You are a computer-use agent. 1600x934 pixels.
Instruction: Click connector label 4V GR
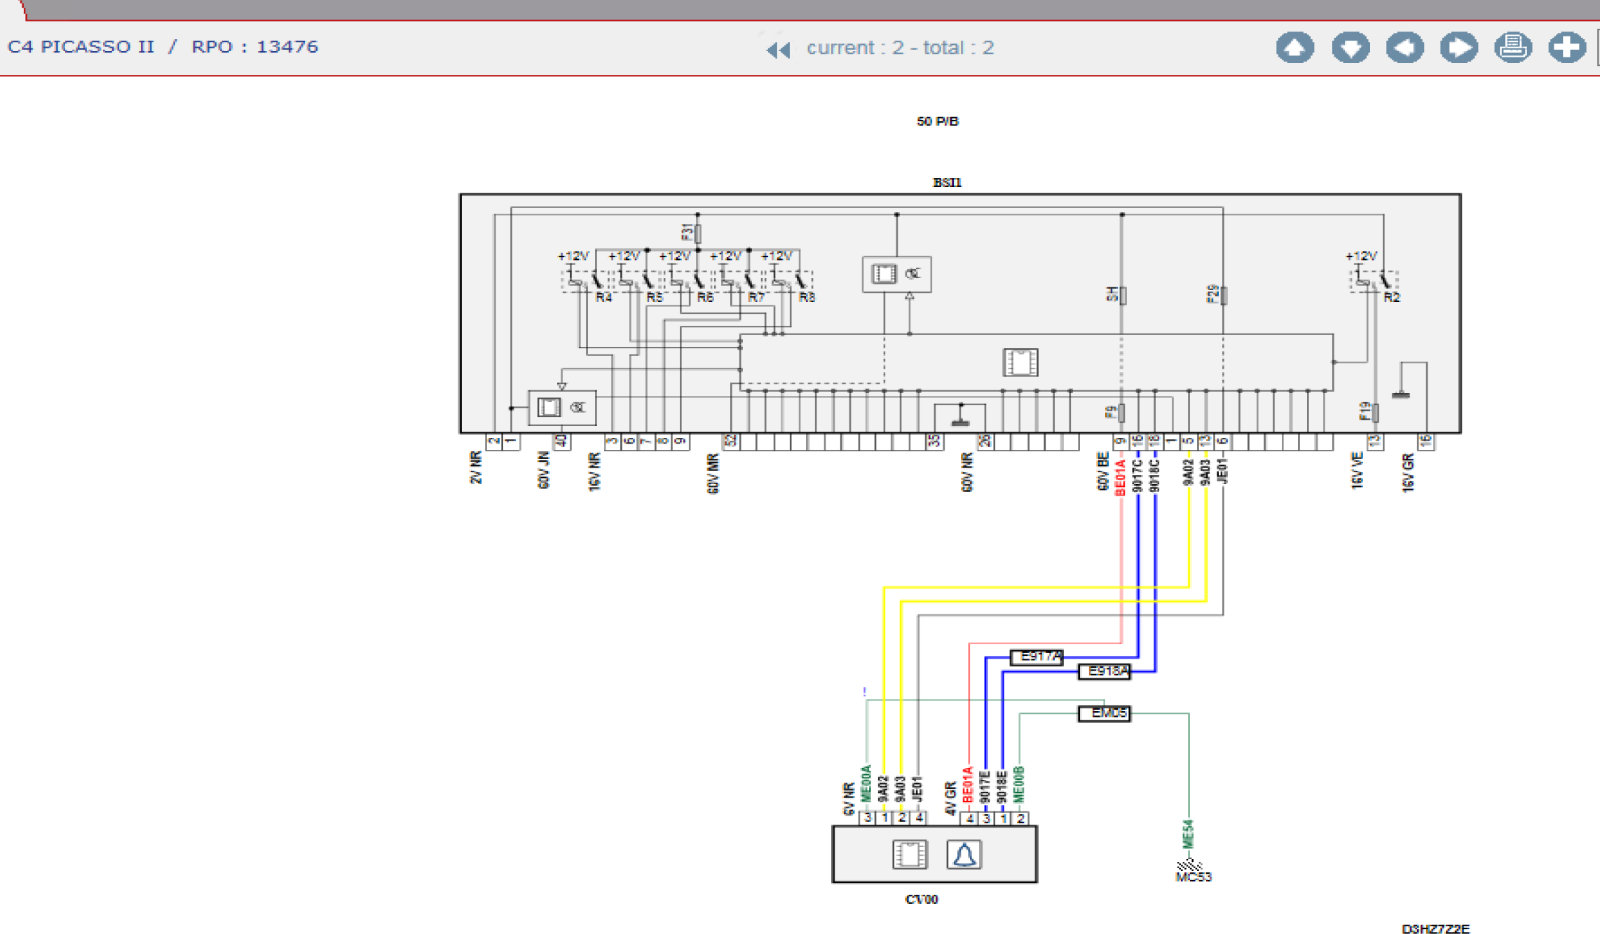[x=950, y=799]
